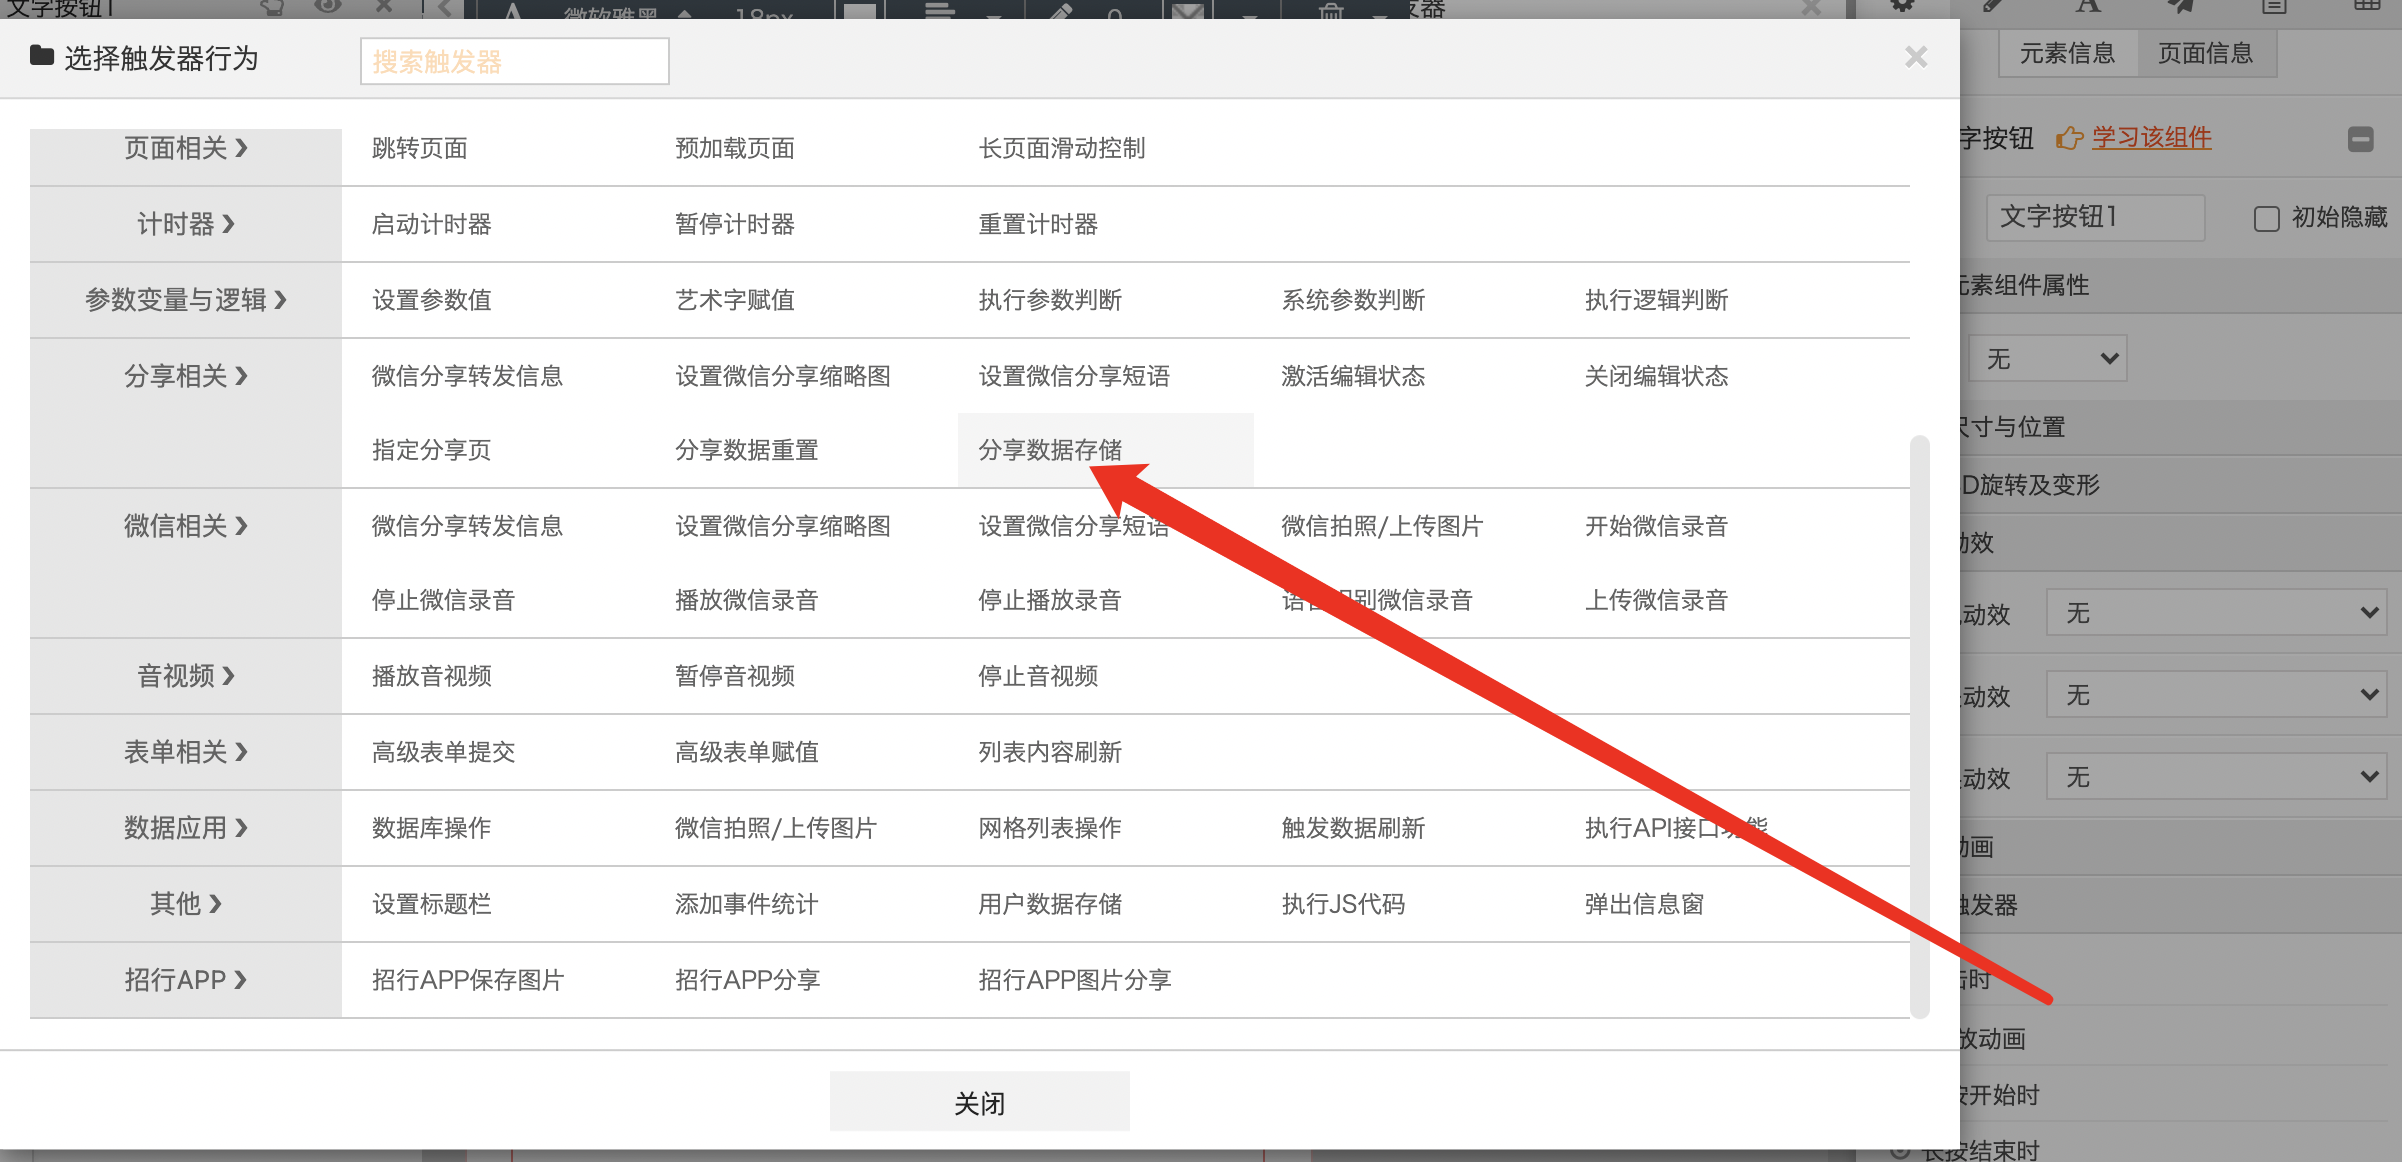Open the first 动效 dropdown showing 无
This screenshot has width=2402, height=1162.
[x=2215, y=613]
